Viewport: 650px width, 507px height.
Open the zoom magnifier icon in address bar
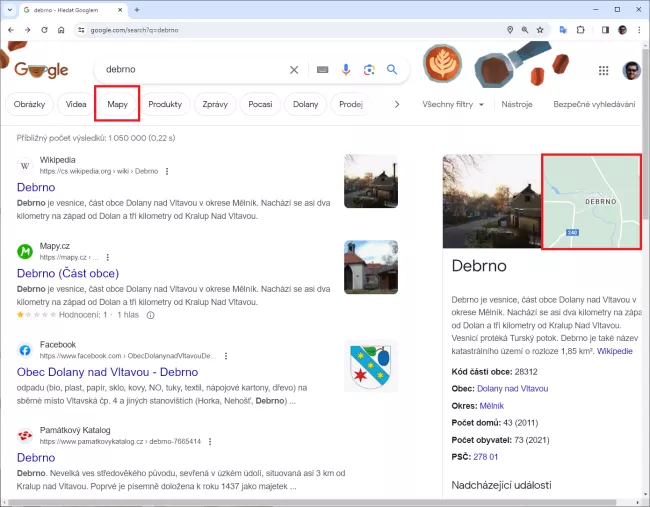point(525,30)
